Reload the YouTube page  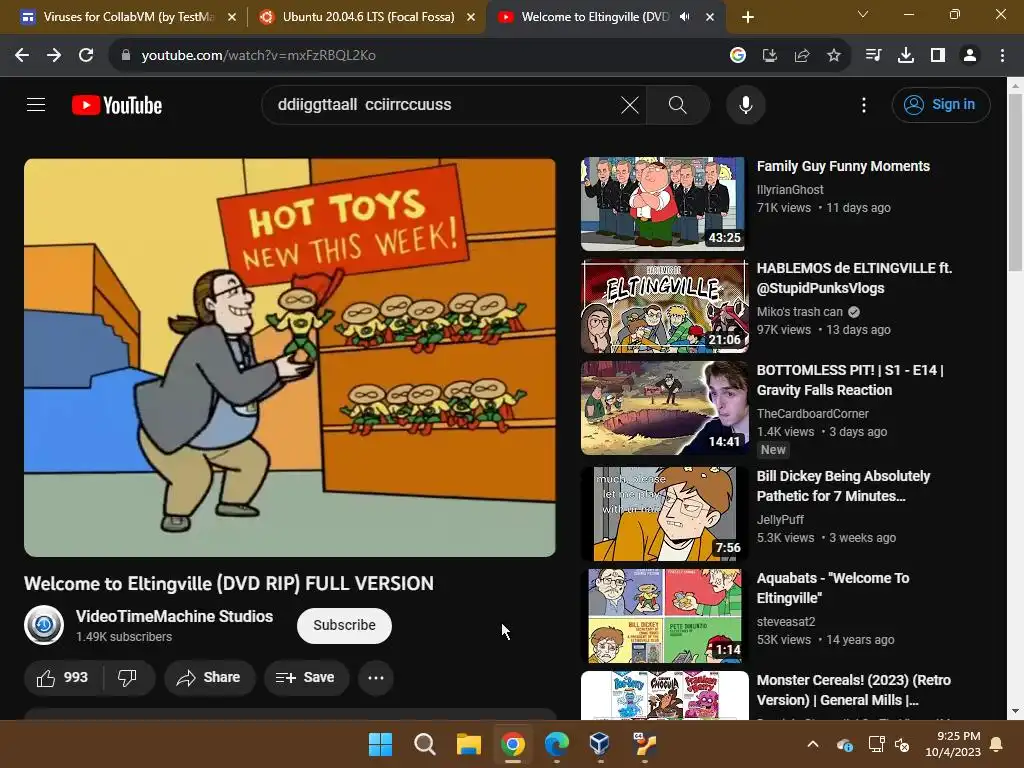point(86,56)
